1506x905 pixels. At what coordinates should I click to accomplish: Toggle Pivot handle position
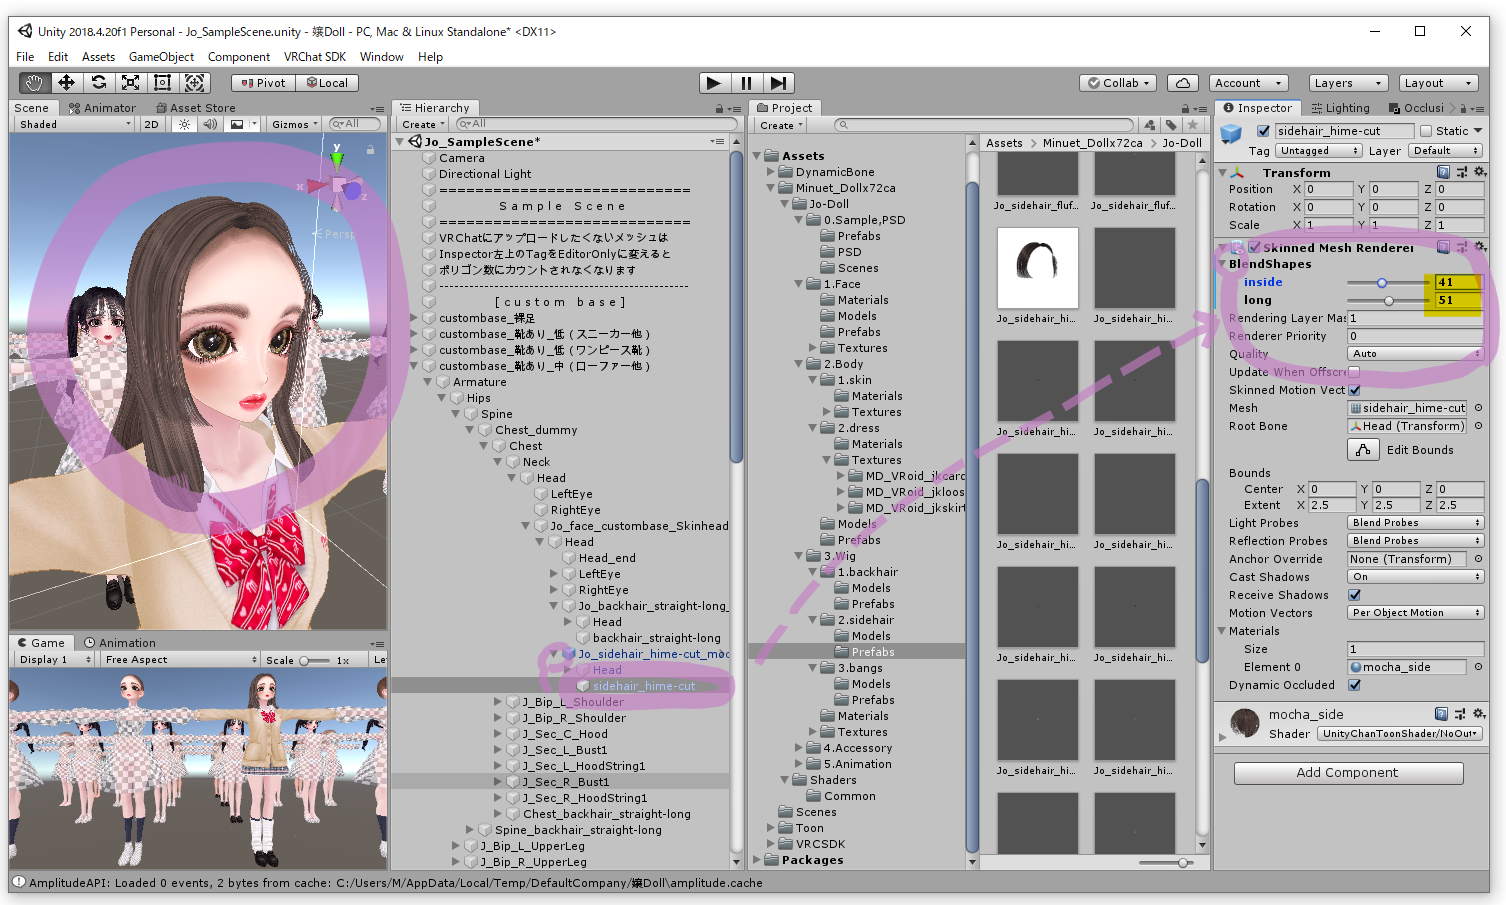[263, 83]
